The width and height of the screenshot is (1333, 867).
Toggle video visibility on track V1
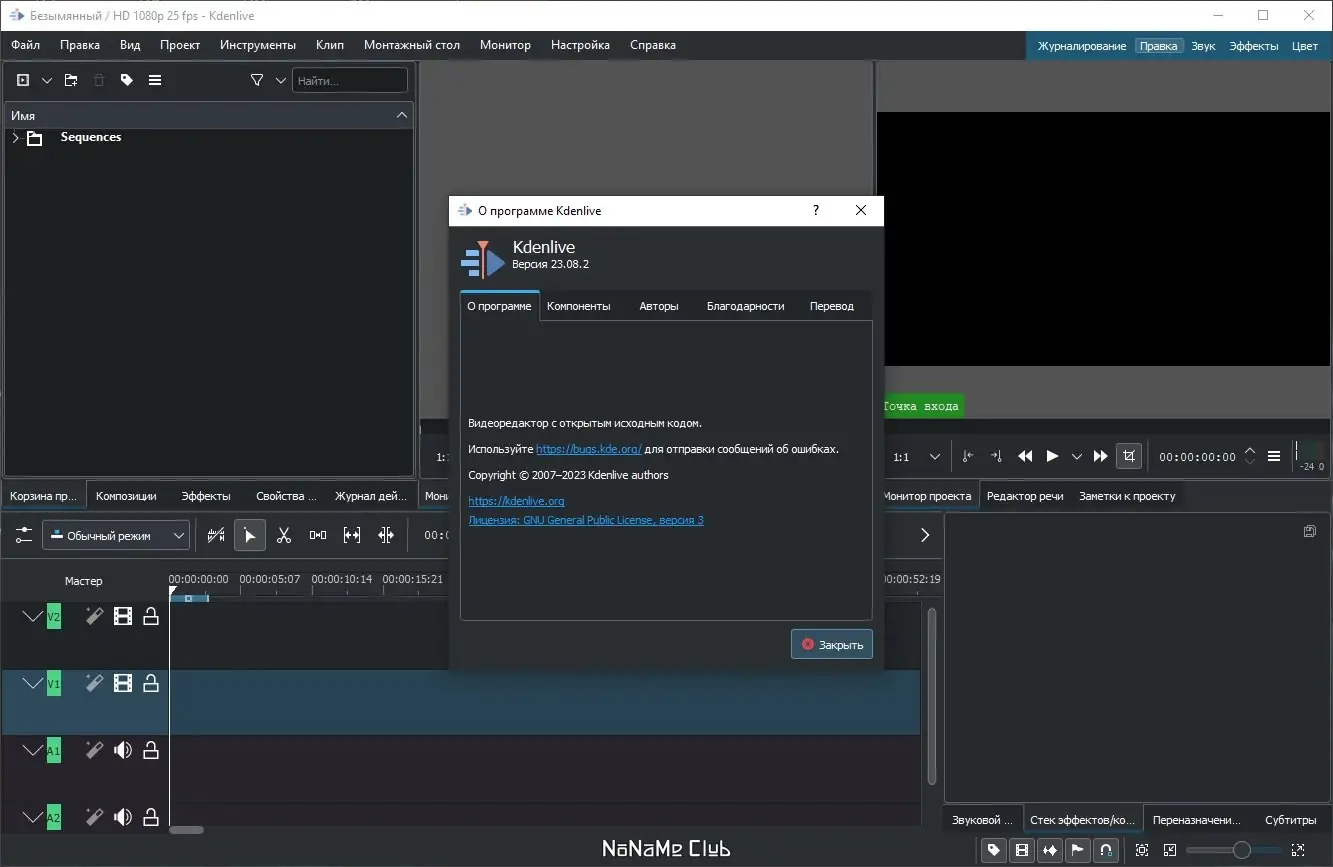click(123, 684)
